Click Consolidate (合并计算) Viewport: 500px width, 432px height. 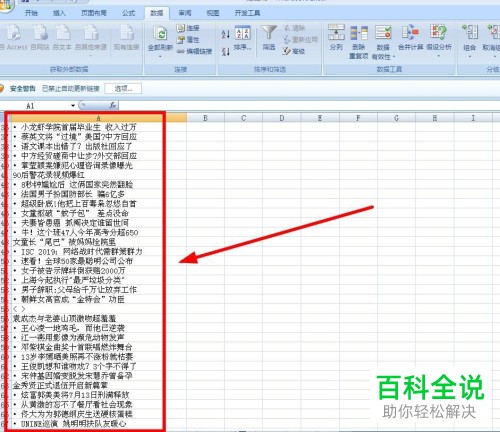click(x=410, y=37)
